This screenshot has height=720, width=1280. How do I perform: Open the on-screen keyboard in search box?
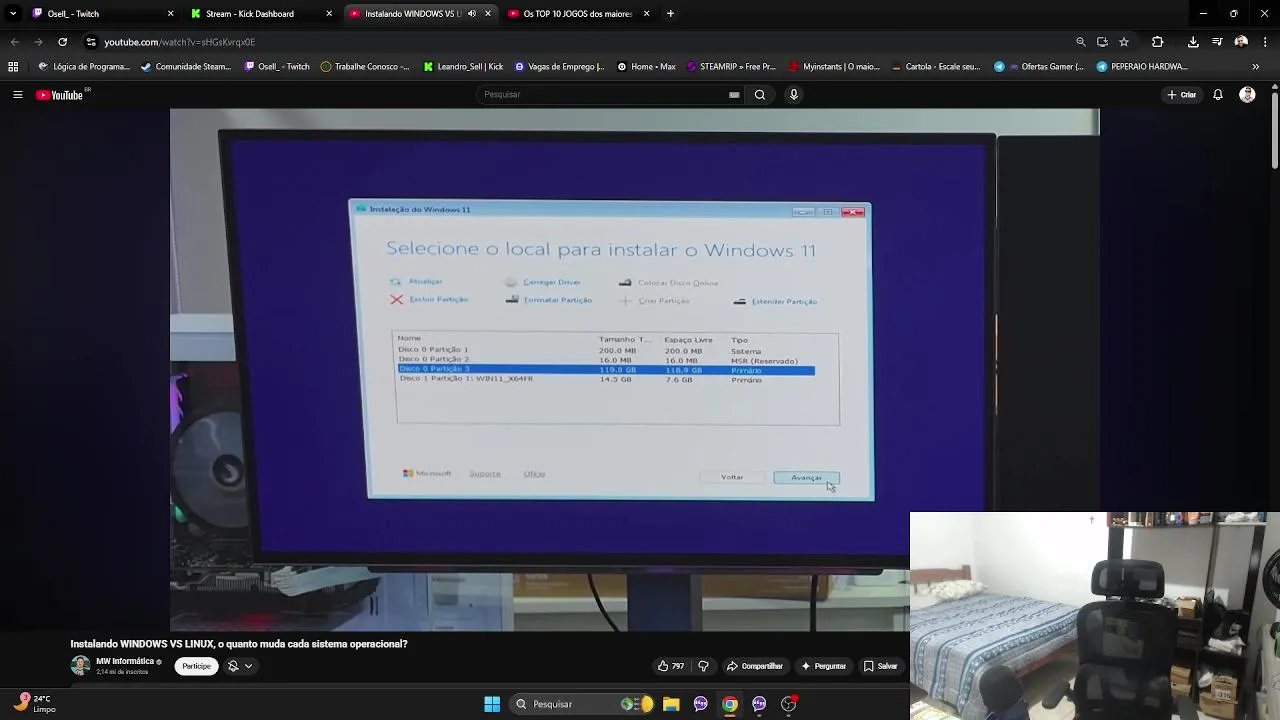[734, 95]
